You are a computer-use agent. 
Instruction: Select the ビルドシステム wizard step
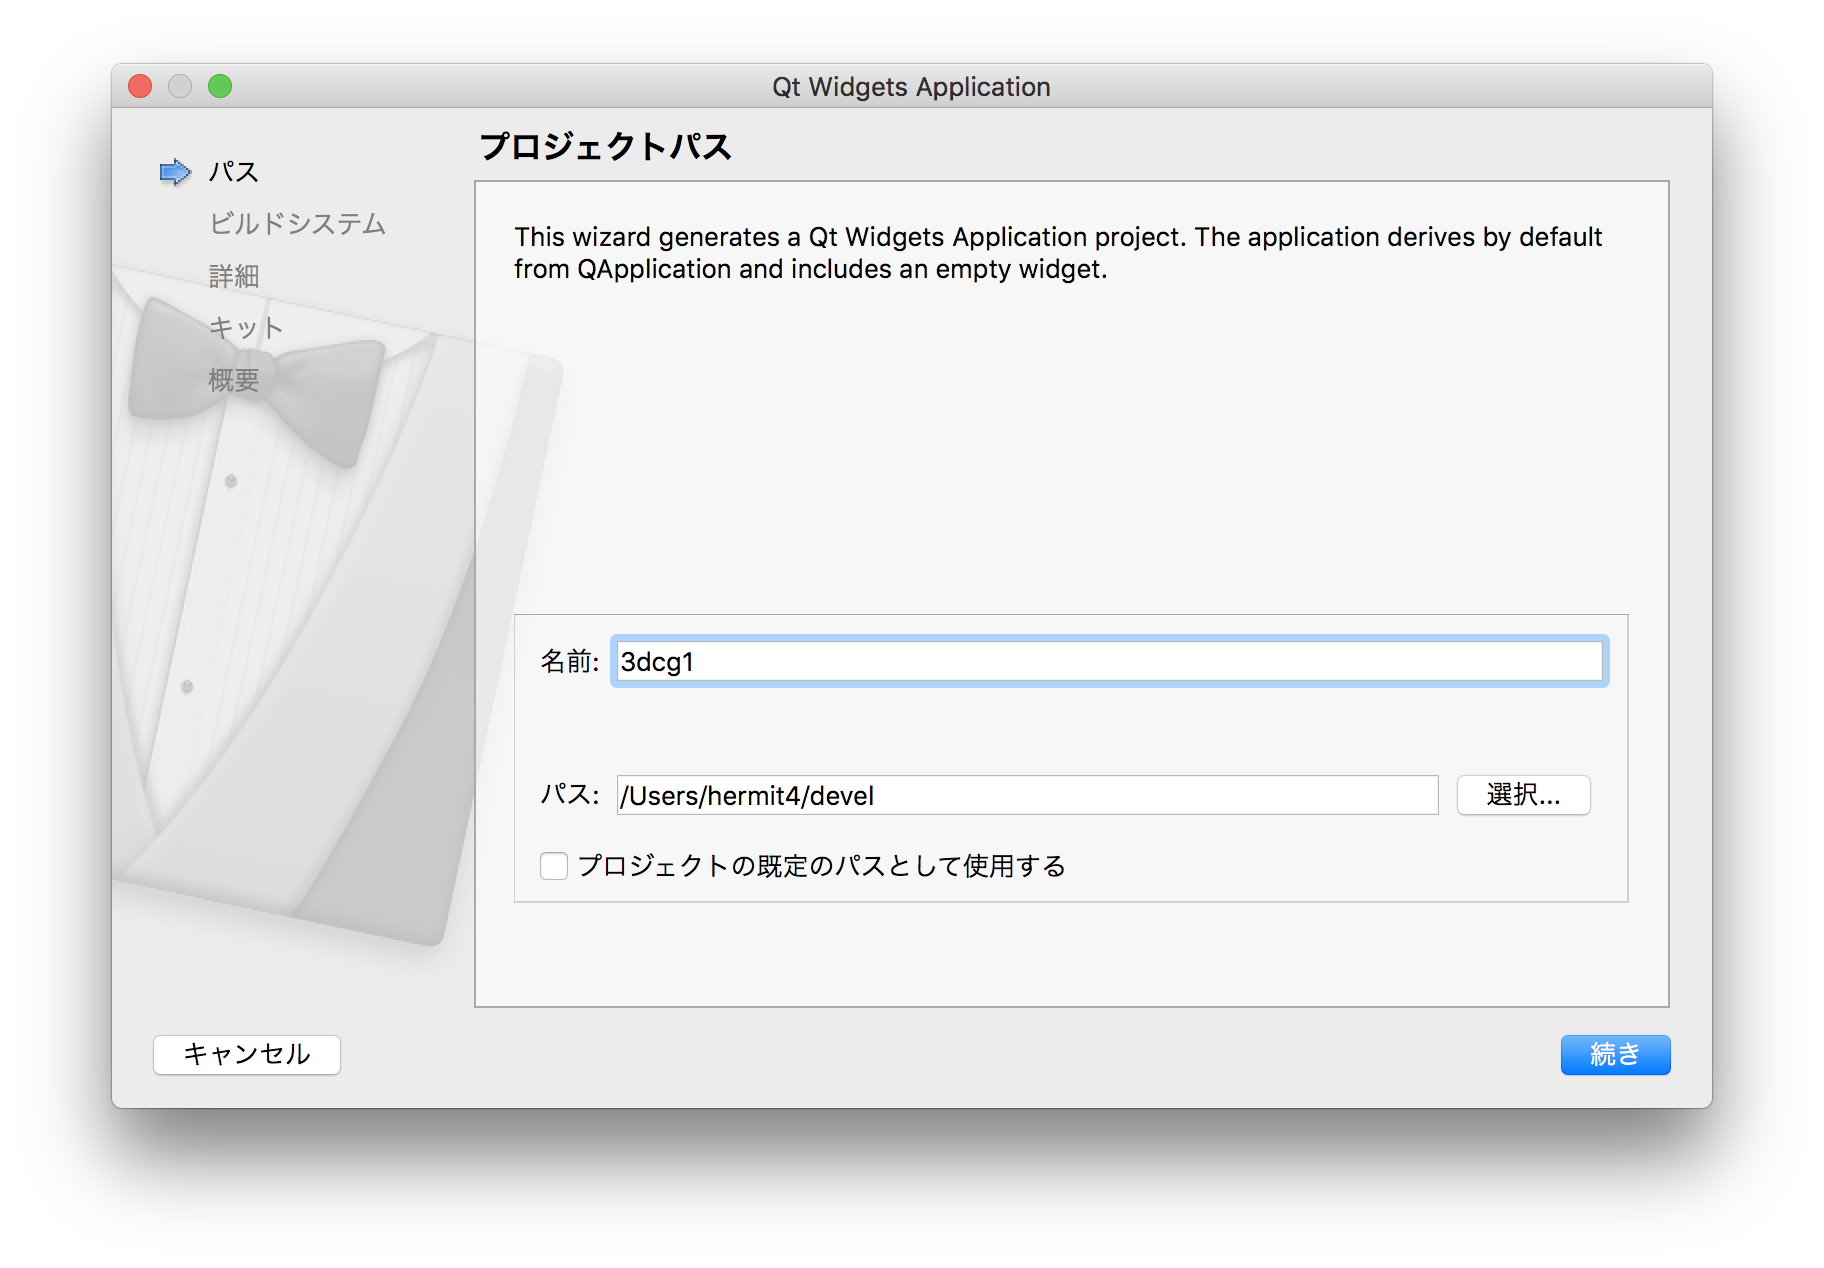[297, 224]
